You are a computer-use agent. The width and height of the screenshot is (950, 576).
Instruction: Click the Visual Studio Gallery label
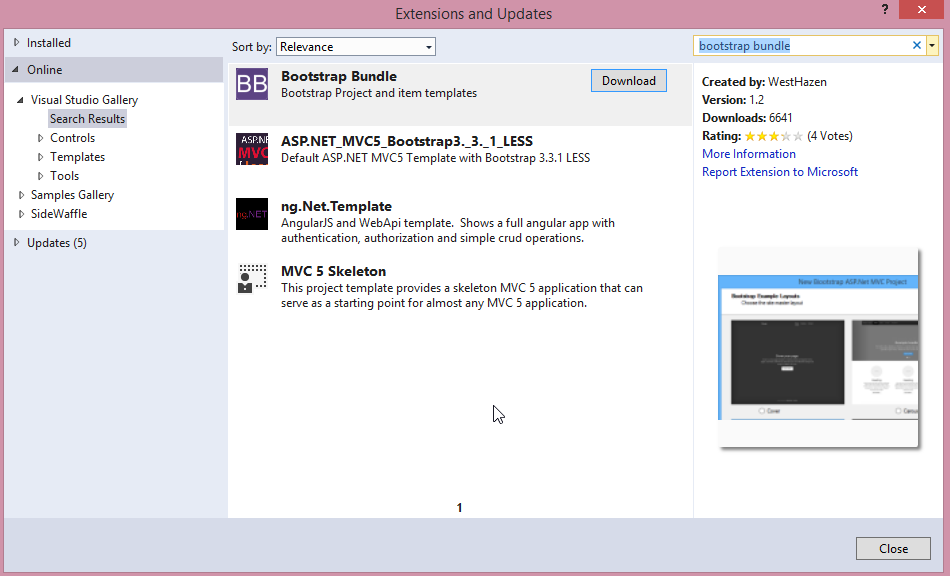84,100
